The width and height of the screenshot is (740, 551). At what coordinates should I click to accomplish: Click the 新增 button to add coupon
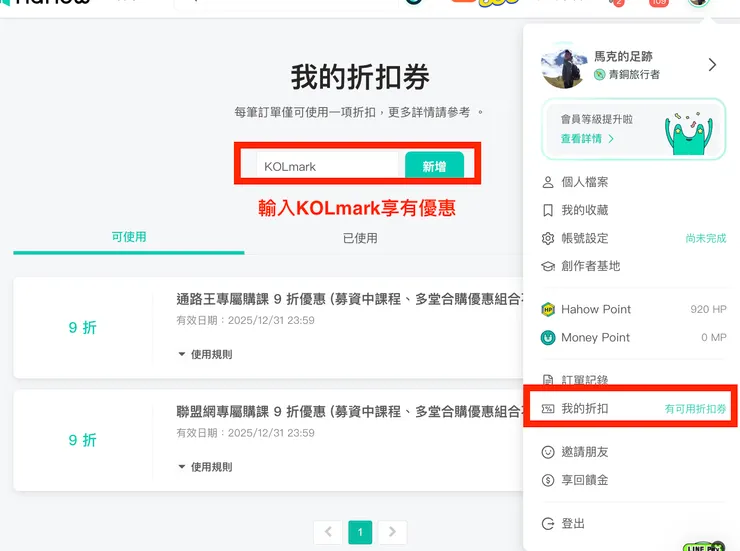[434, 166]
